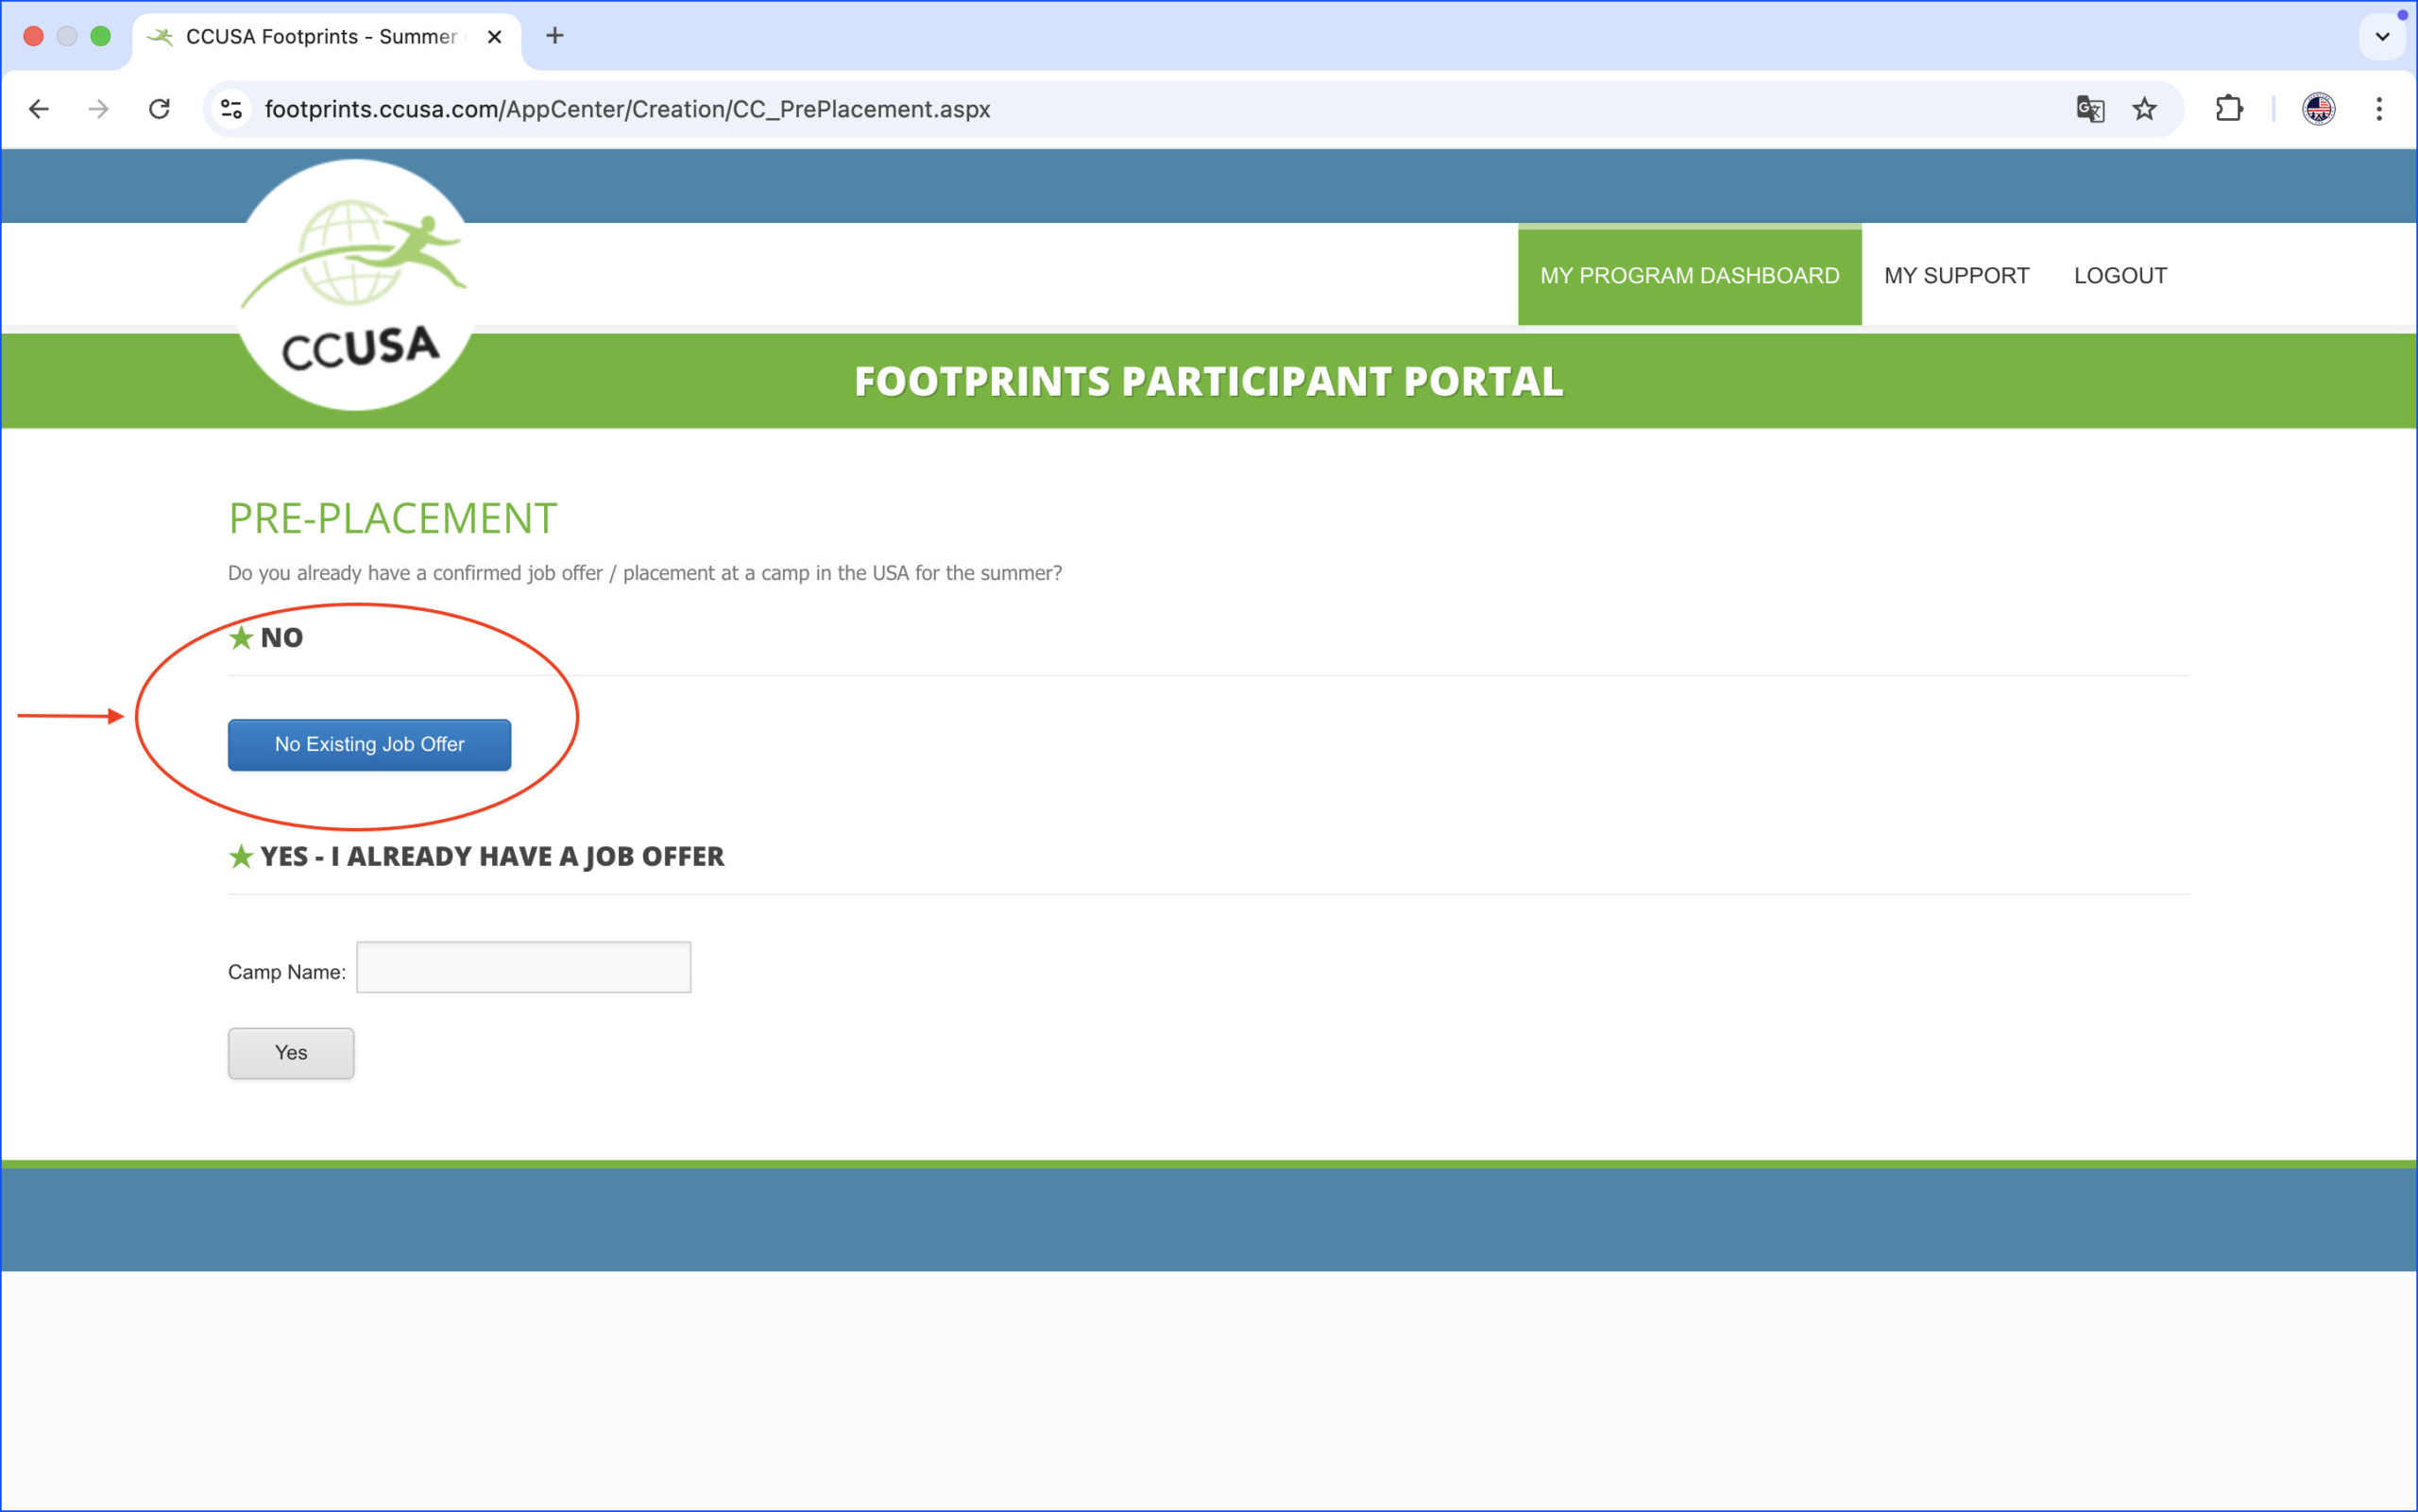
Task: Go to My Program Dashboard
Action: (1689, 276)
